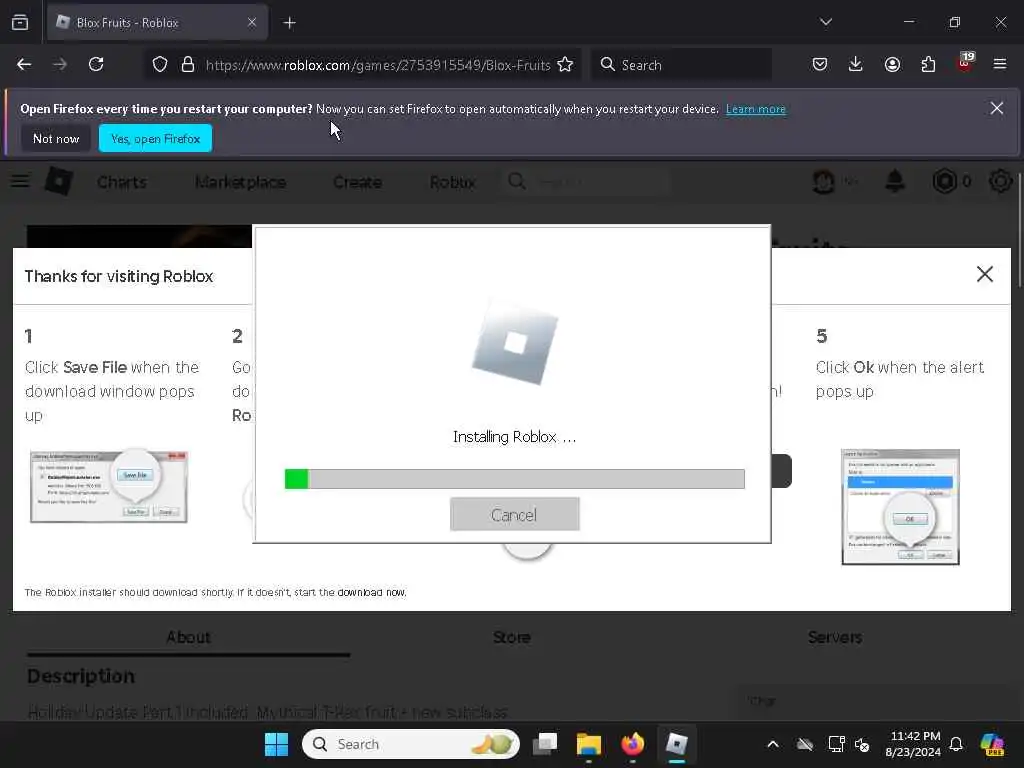1024x768 pixels.
Task: Cancel the Roblox installation
Action: click(x=515, y=515)
